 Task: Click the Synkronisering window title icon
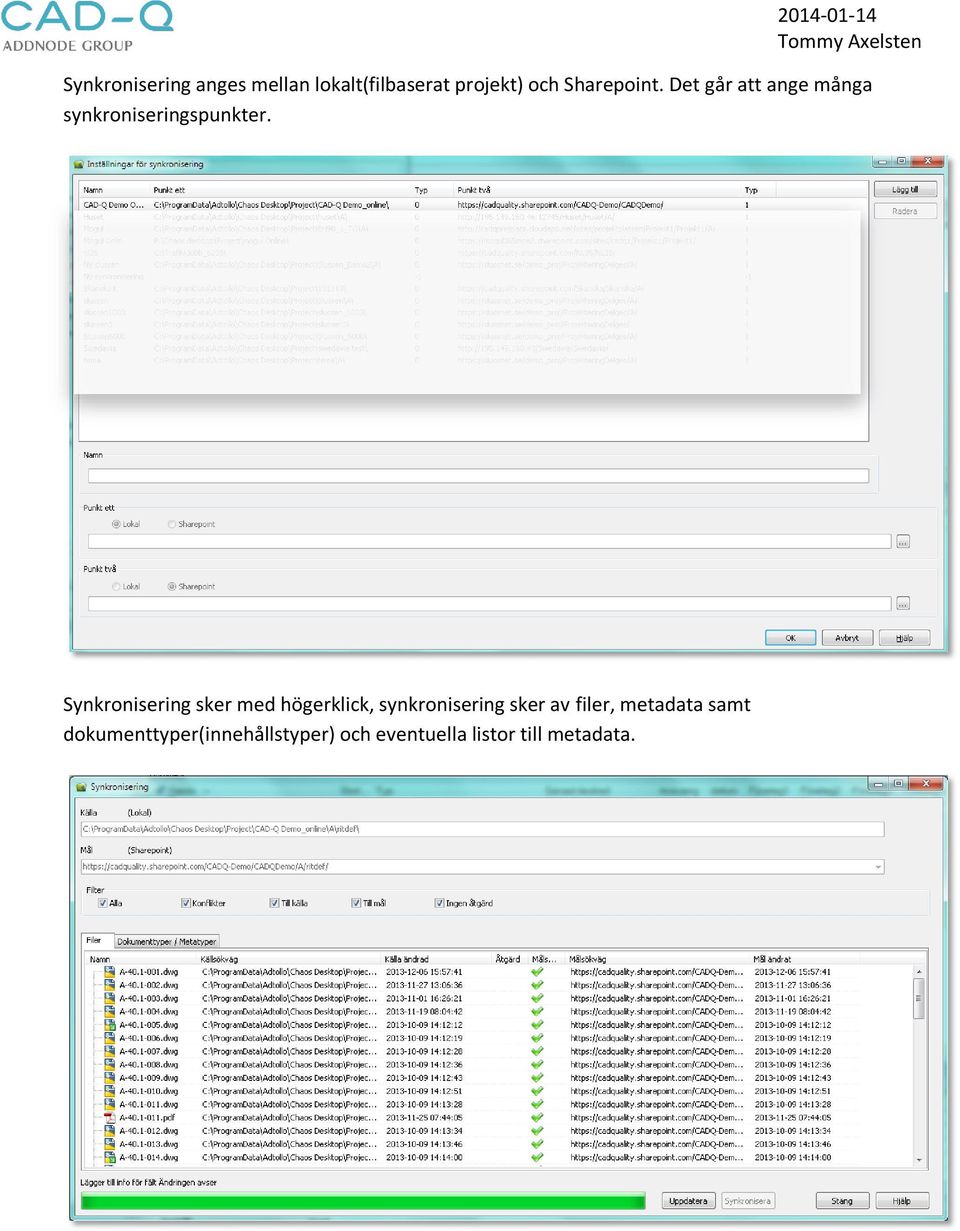(81, 787)
